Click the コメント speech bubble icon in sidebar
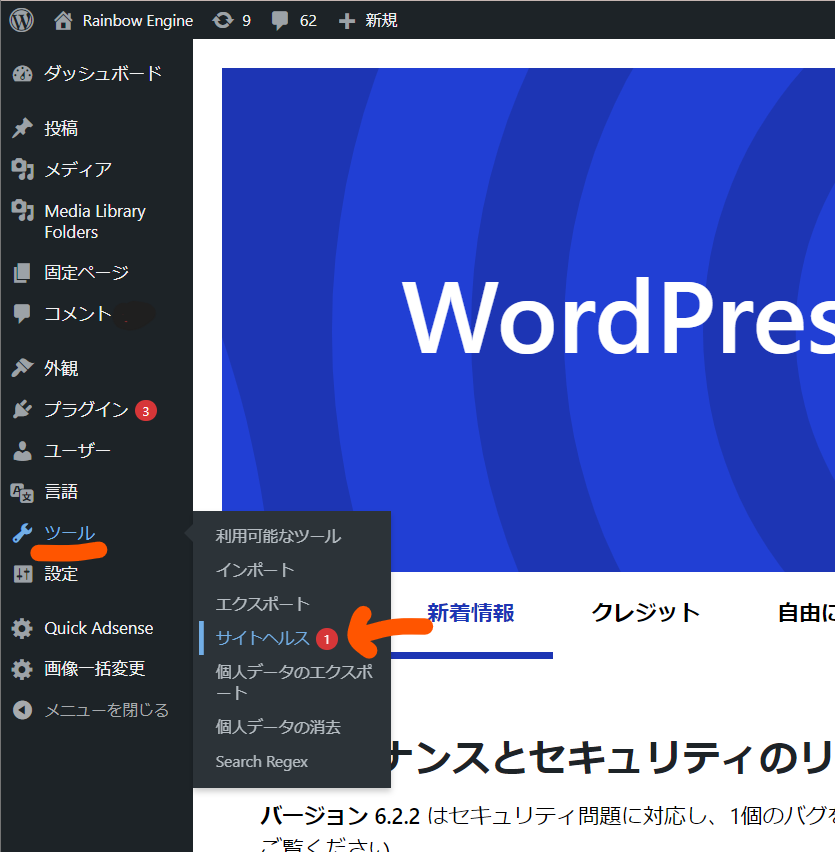The width and height of the screenshot is (835, 852). [x=22, y=314]
